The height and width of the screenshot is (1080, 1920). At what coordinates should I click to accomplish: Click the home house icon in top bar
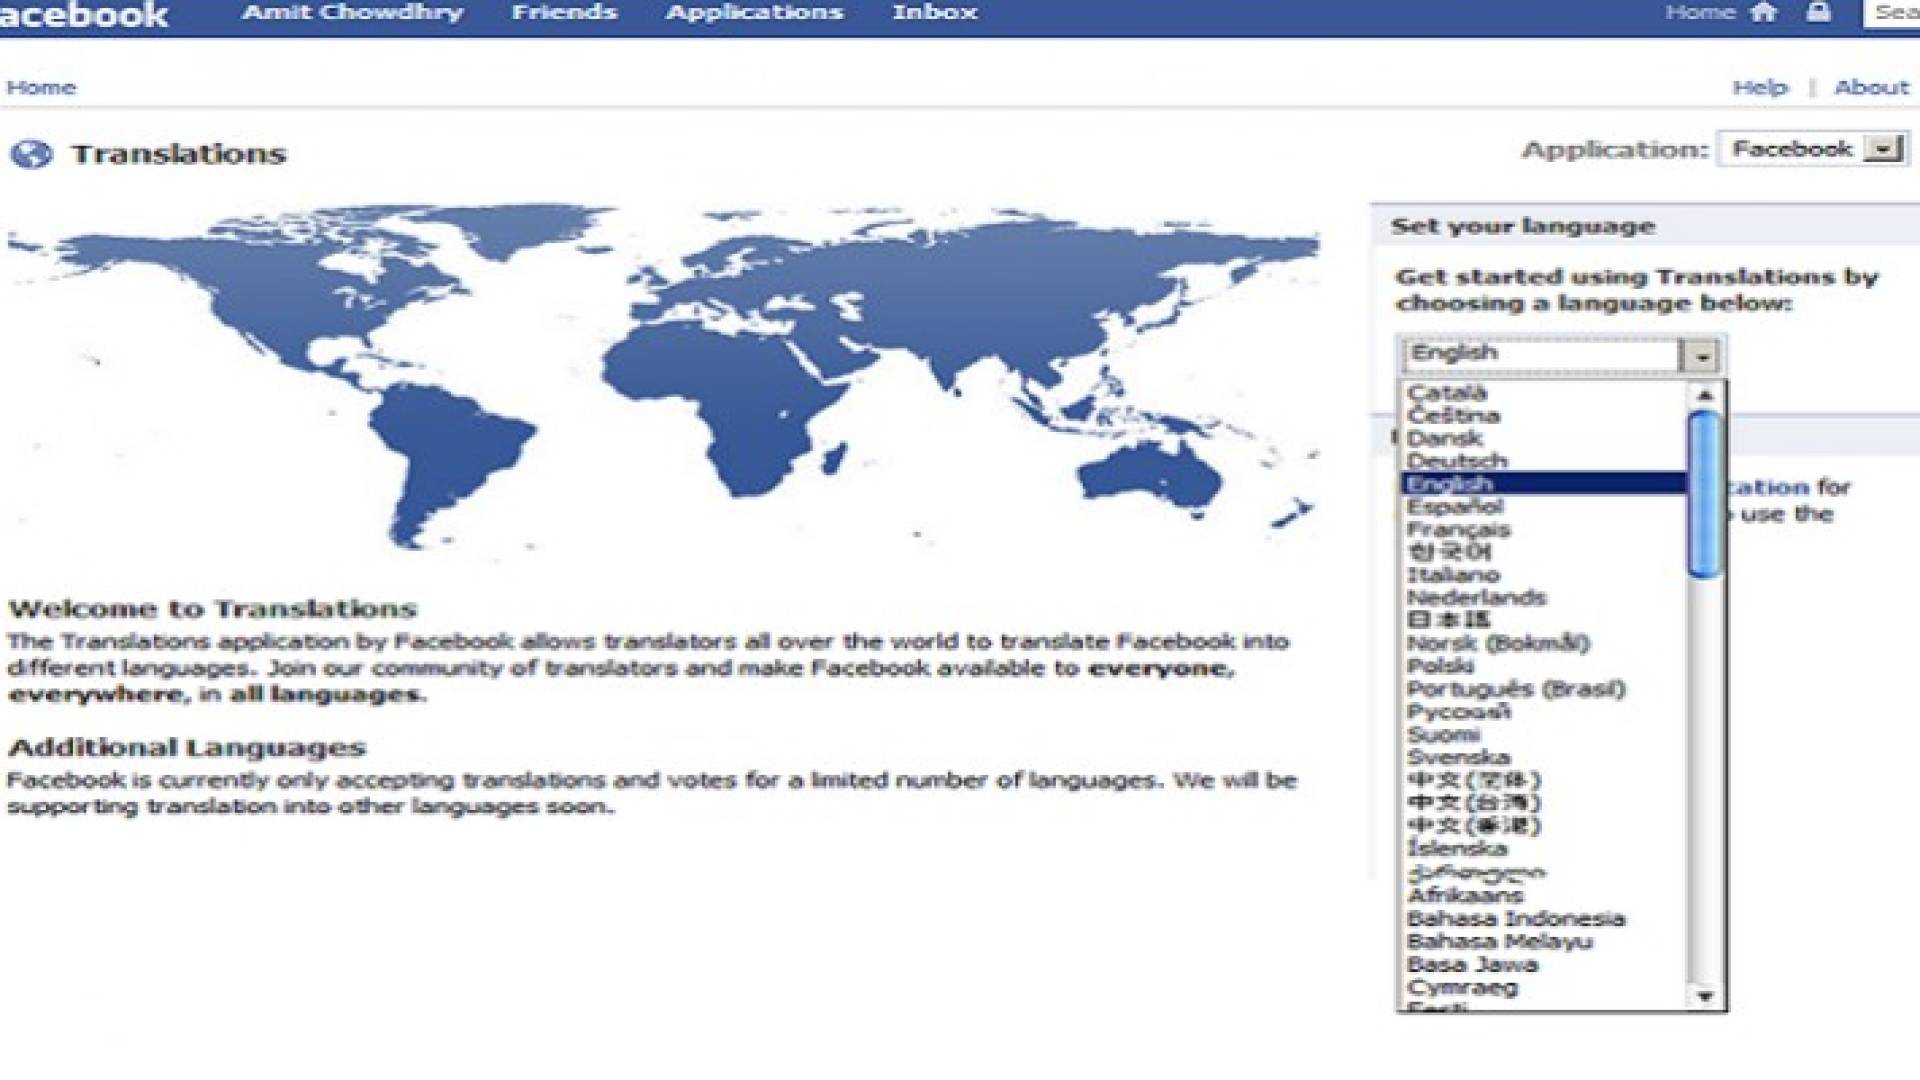click(x=1764, y=12)
